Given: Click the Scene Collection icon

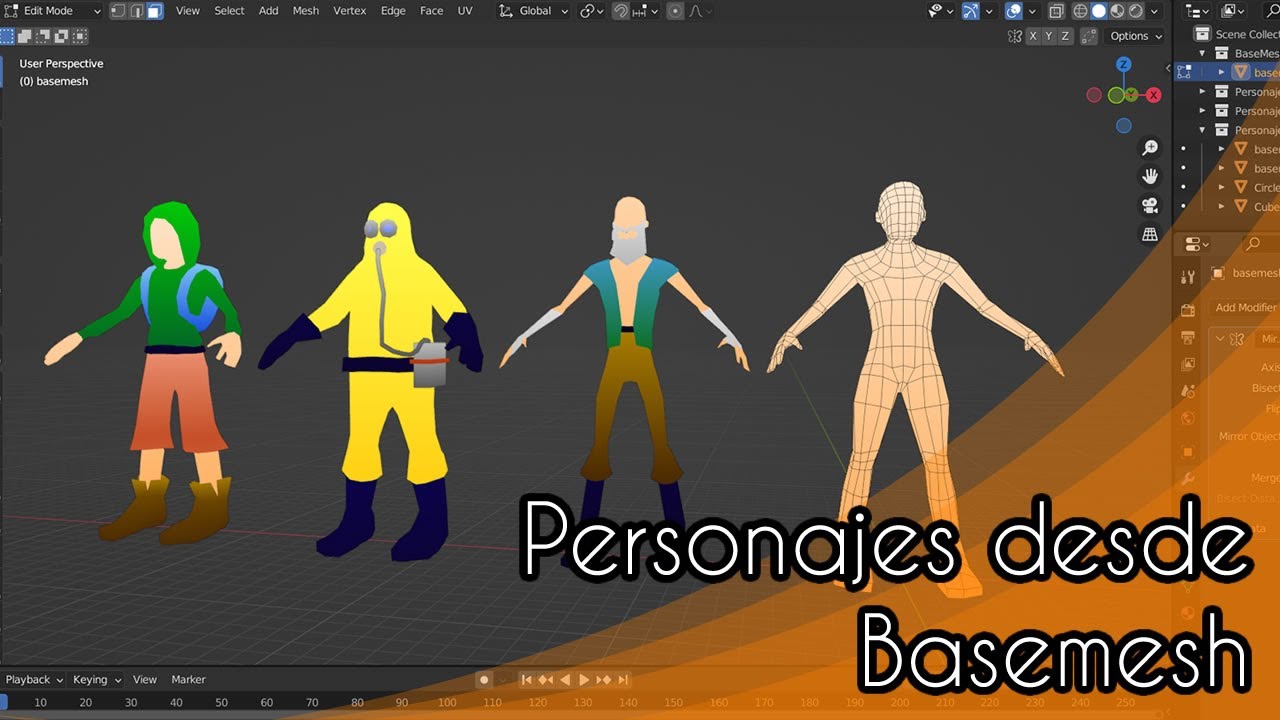Looking at the screenshot, I should (x=1203, y=34).
